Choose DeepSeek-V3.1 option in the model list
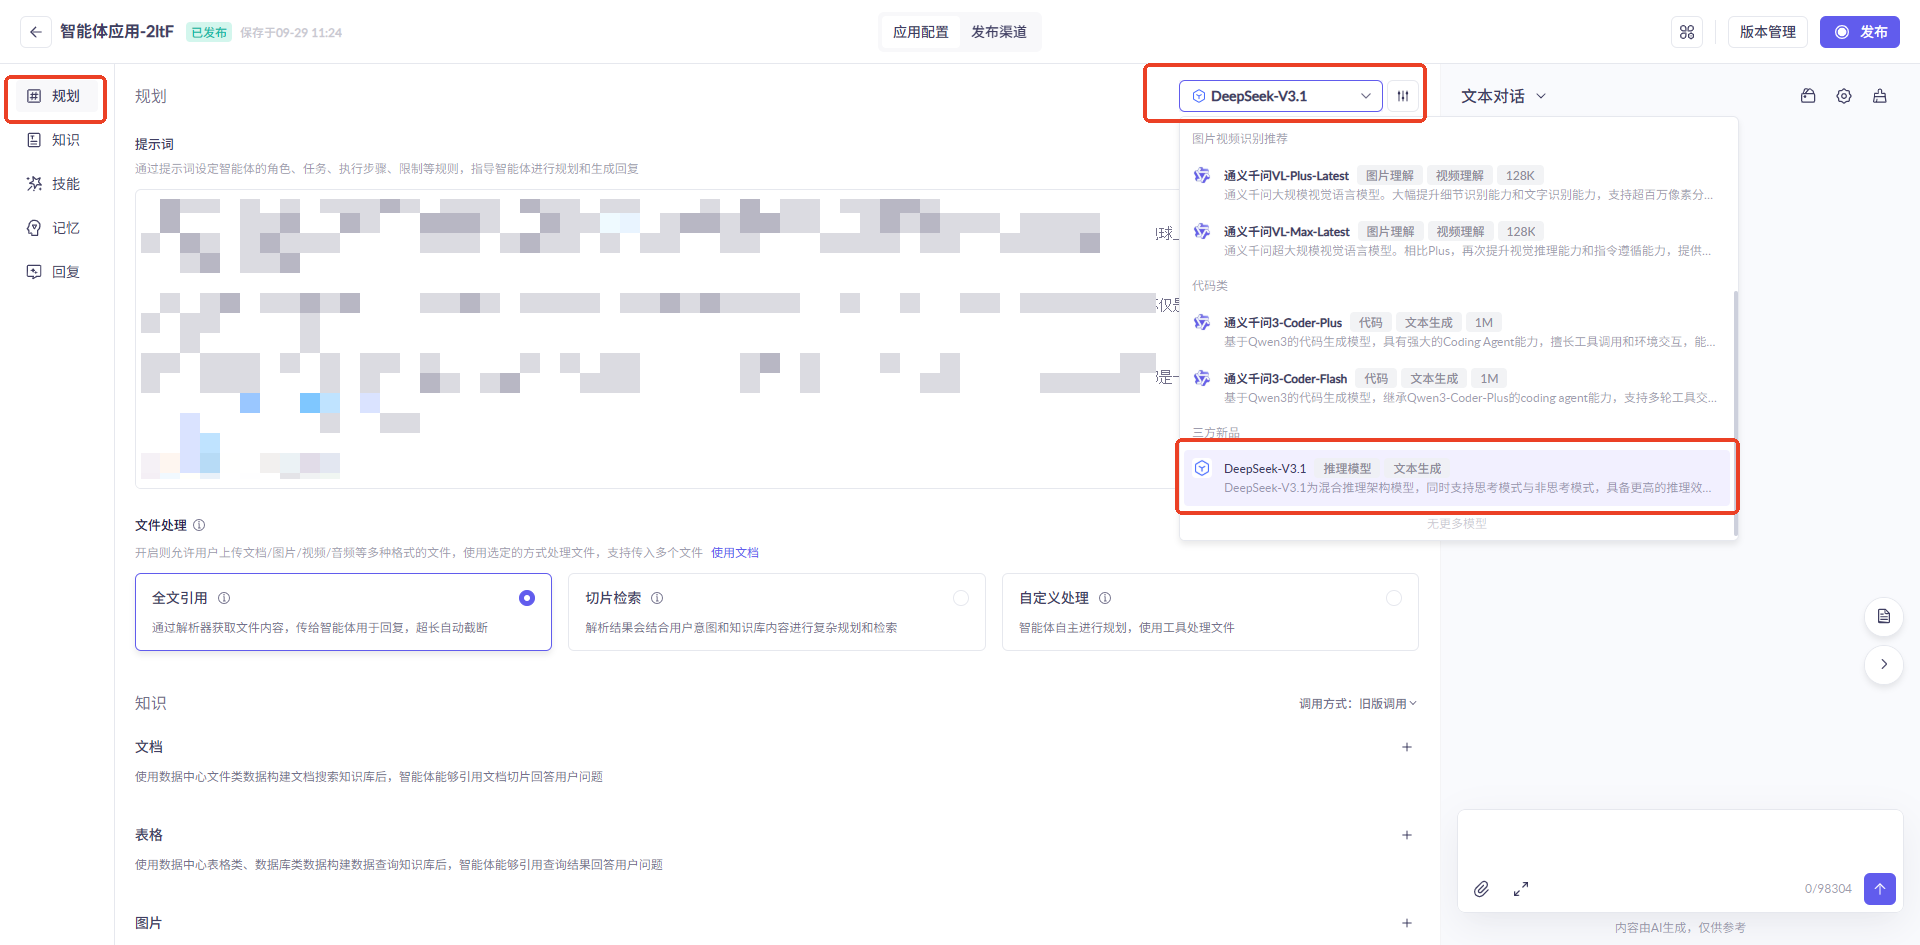Screen dimensions: 1920x945 coord(1456,477)
